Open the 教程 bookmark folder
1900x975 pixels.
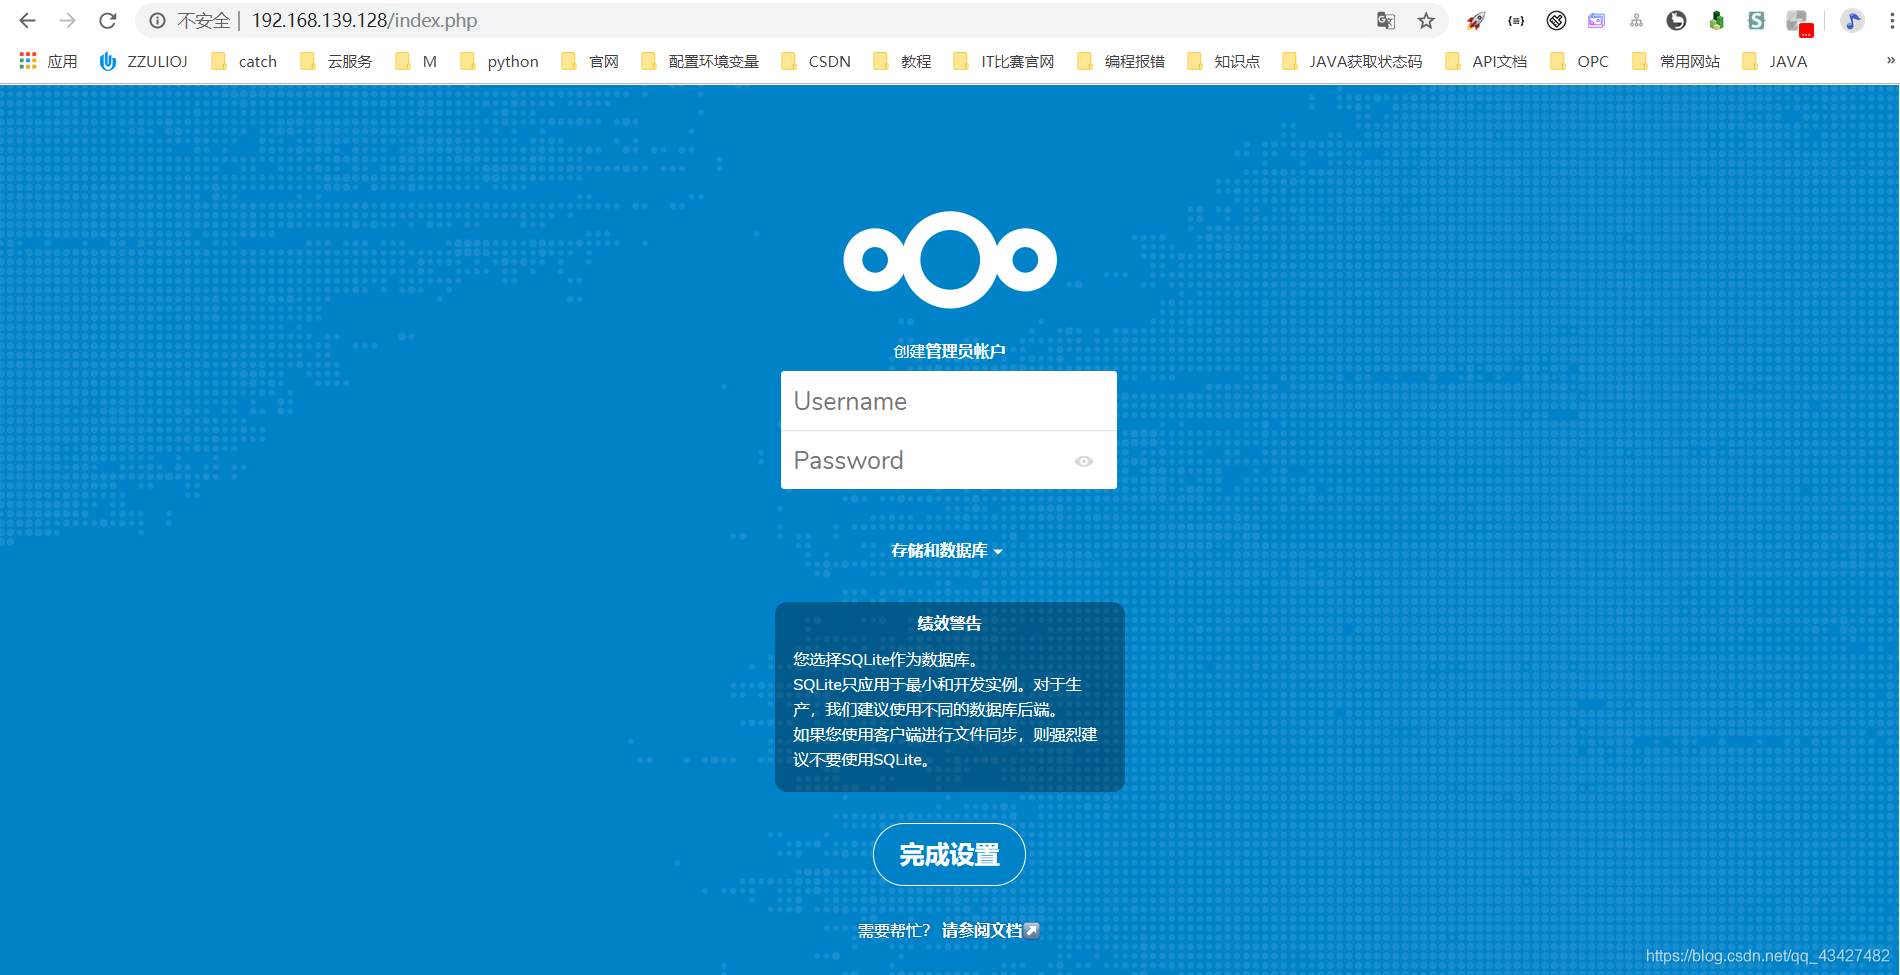tap(902, 61)
